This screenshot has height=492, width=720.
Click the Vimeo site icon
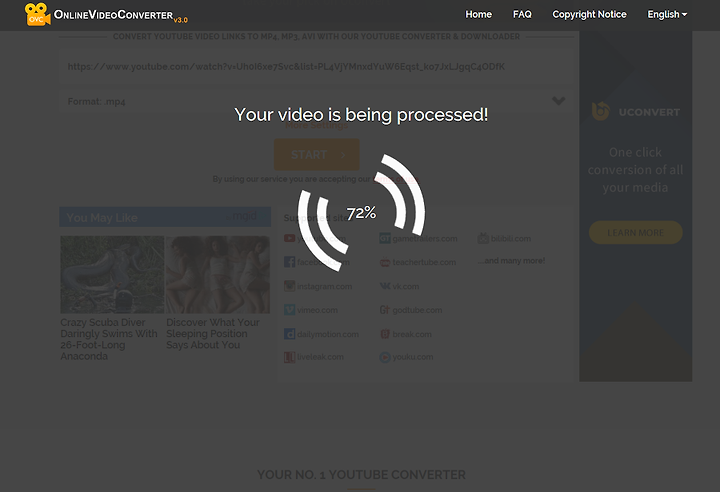pos(289,310)
